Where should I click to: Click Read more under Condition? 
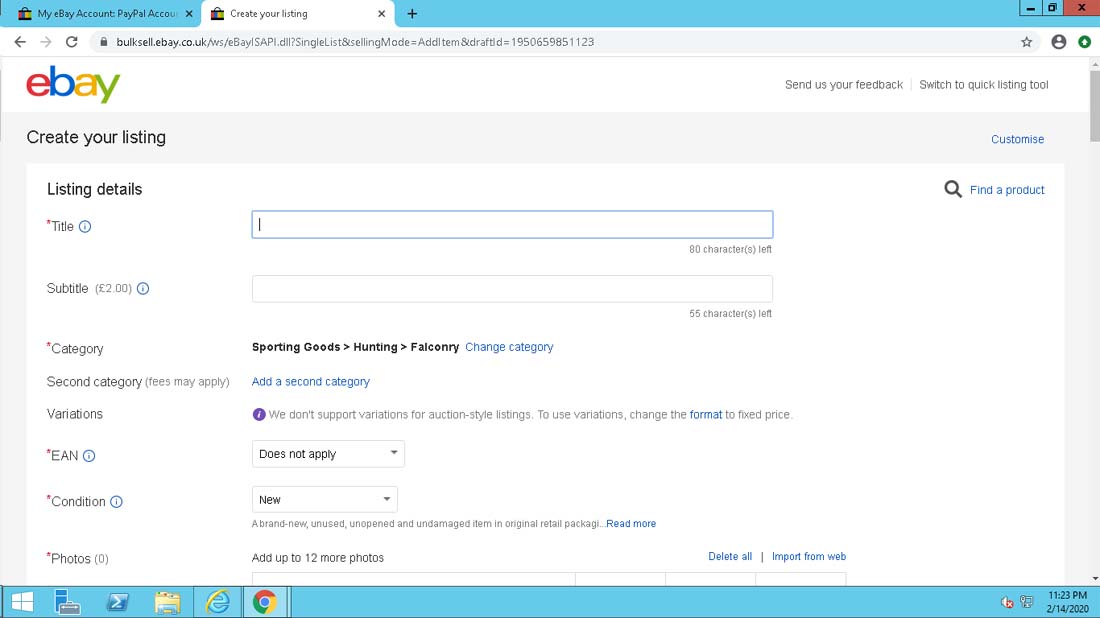631,523
